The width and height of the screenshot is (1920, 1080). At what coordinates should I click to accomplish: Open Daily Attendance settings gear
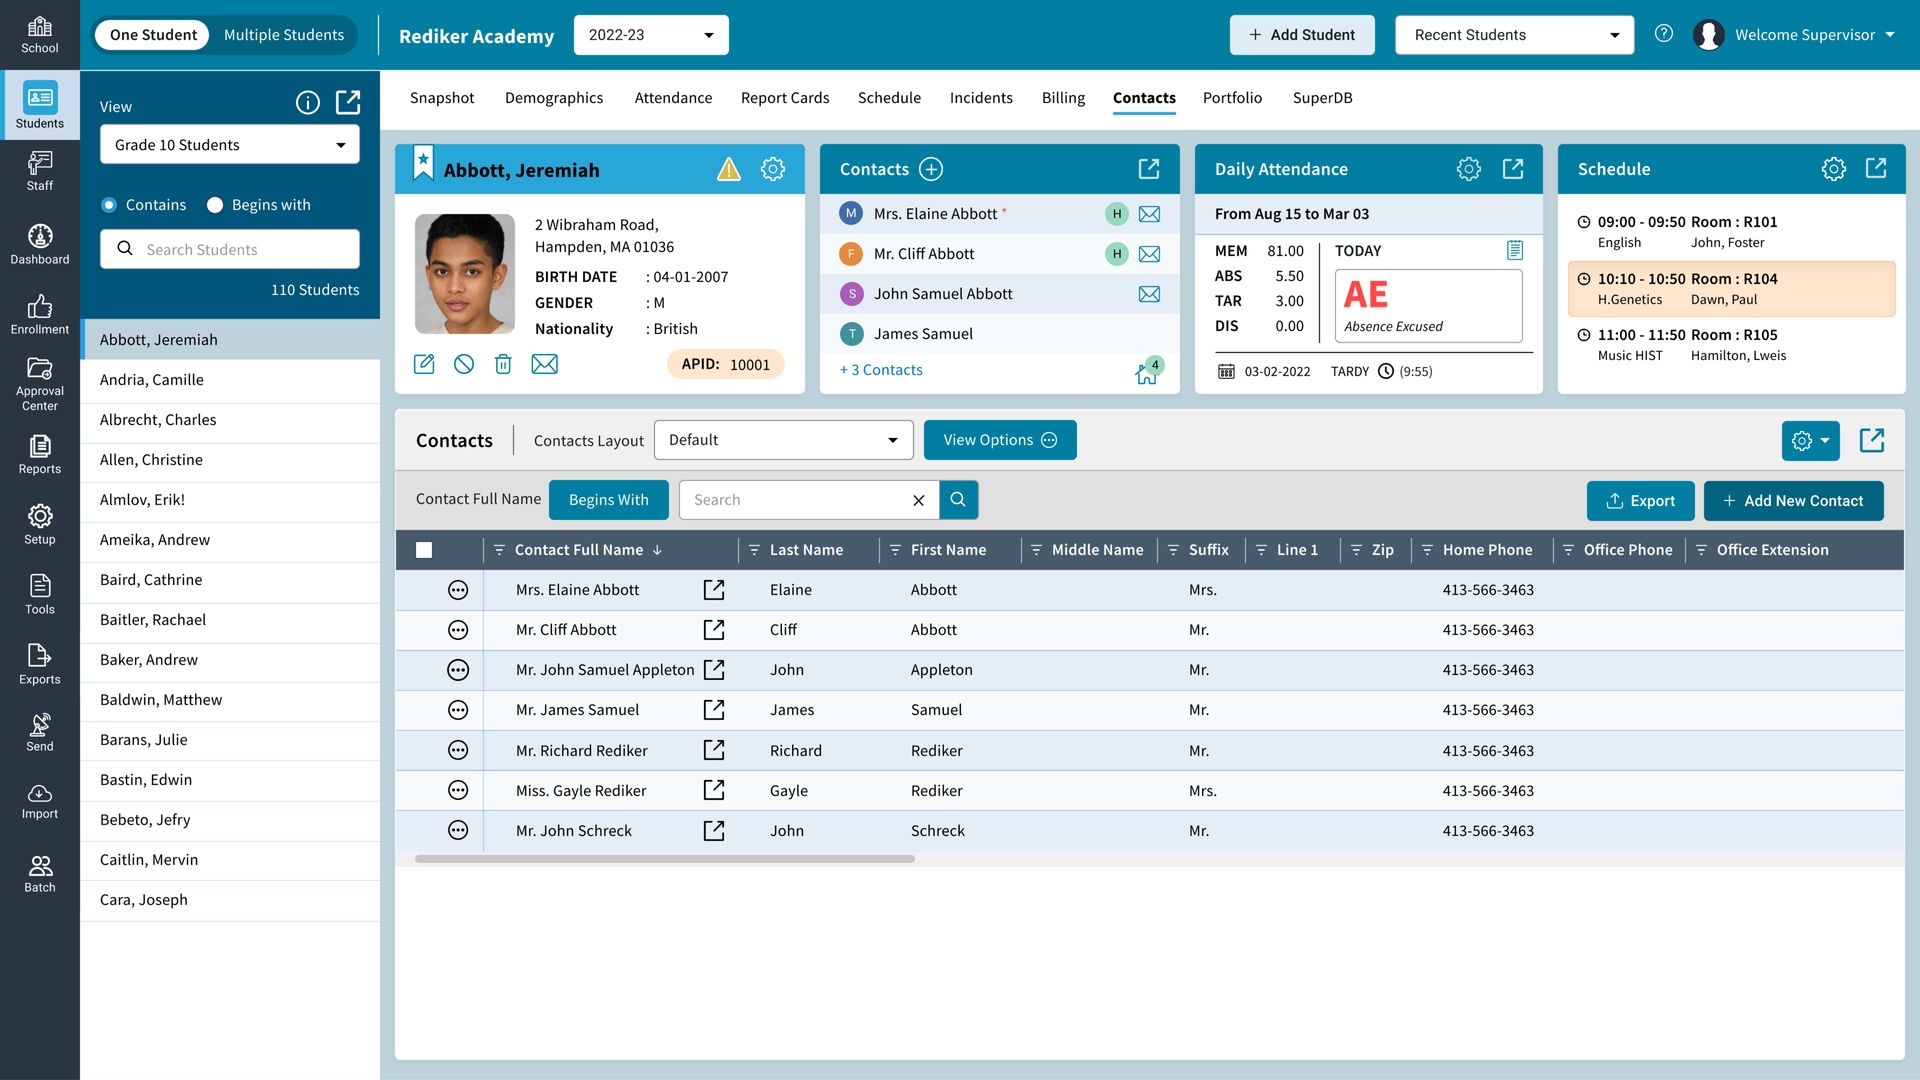coord(1468,168)
